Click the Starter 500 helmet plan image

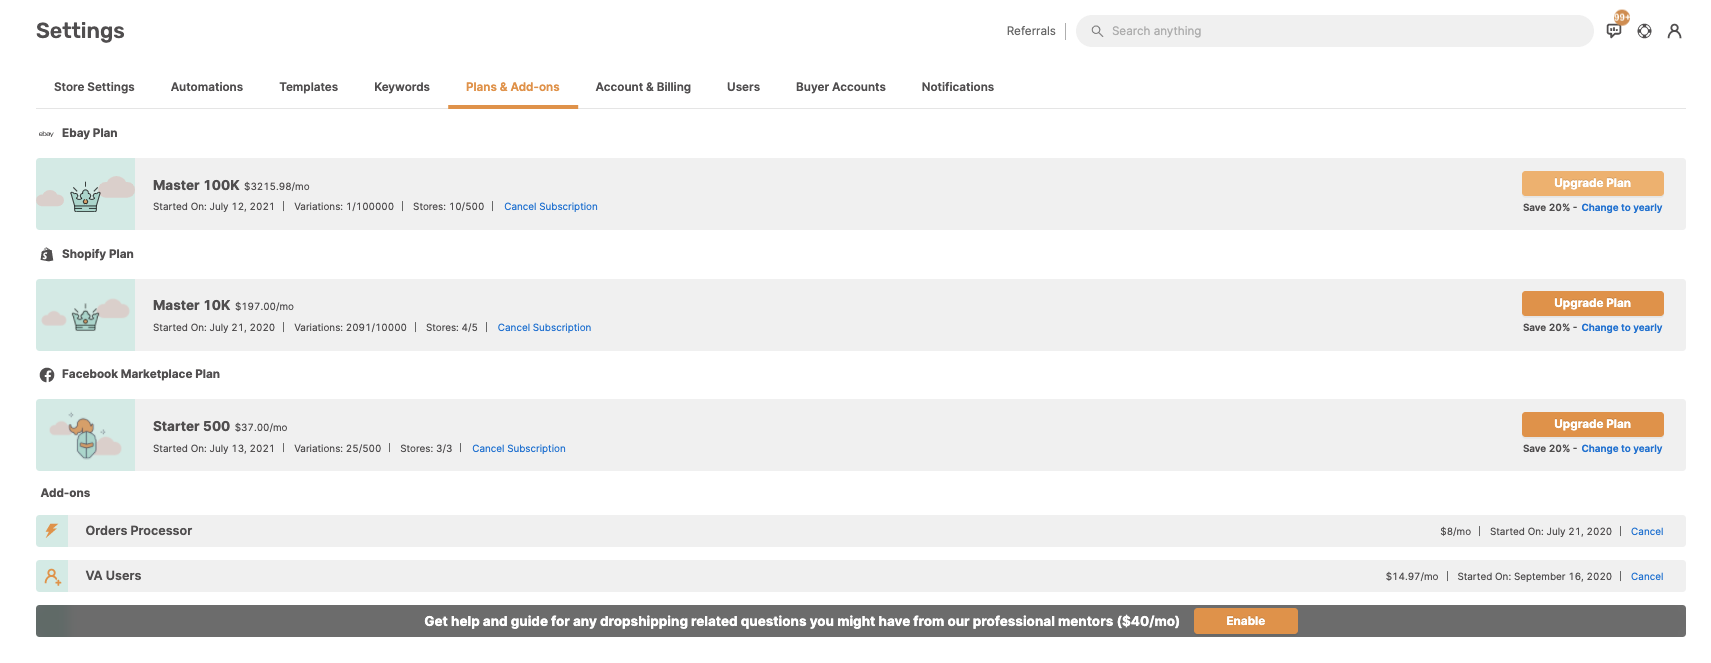click(86, 435)
